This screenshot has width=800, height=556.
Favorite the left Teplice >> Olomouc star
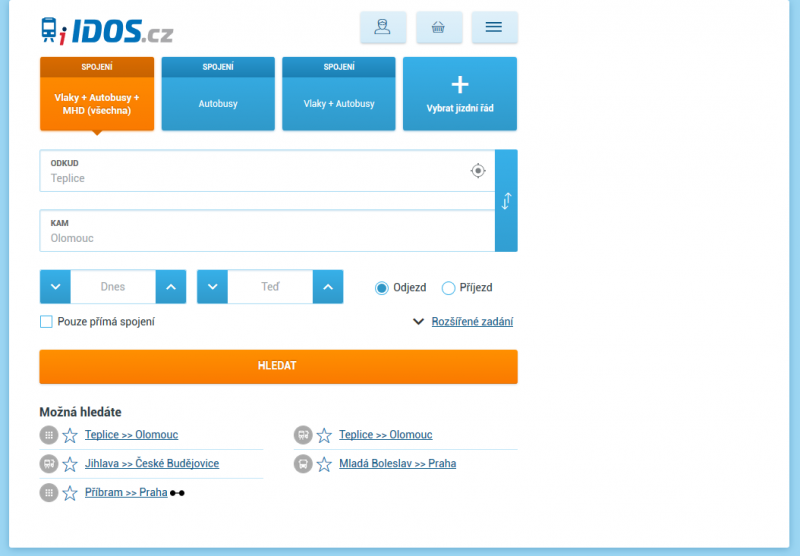(x=70, y=435)
